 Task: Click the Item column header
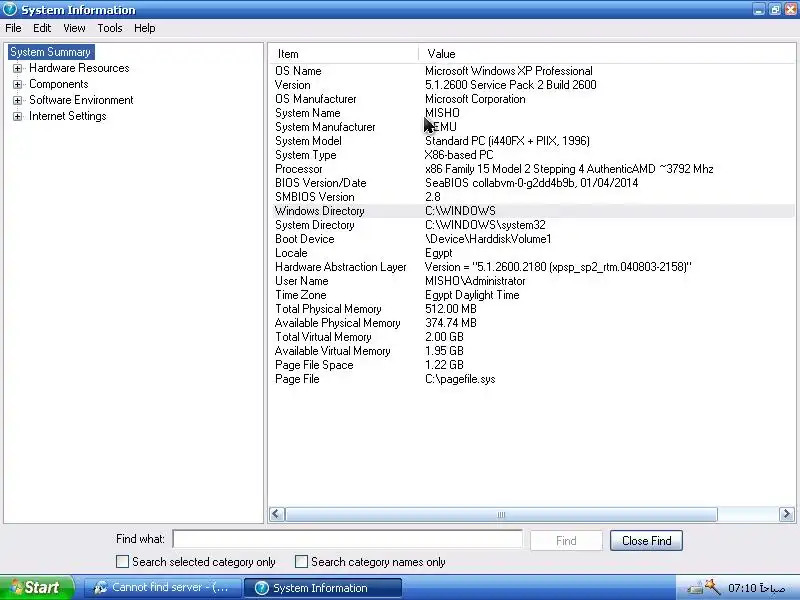point(343,54)
